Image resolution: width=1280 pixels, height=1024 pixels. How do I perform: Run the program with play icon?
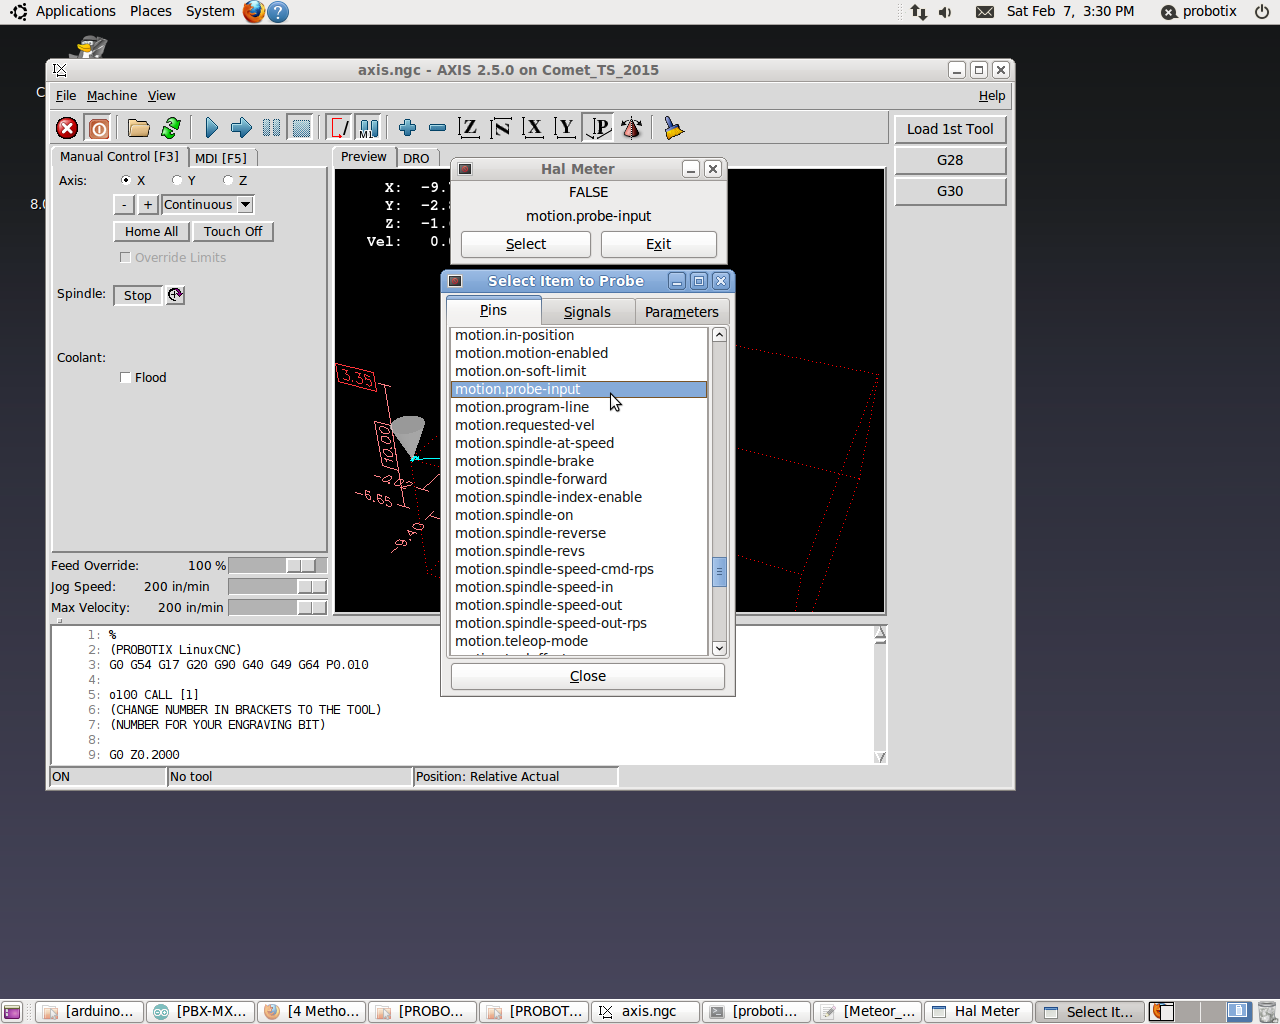[x=211, y=128]
